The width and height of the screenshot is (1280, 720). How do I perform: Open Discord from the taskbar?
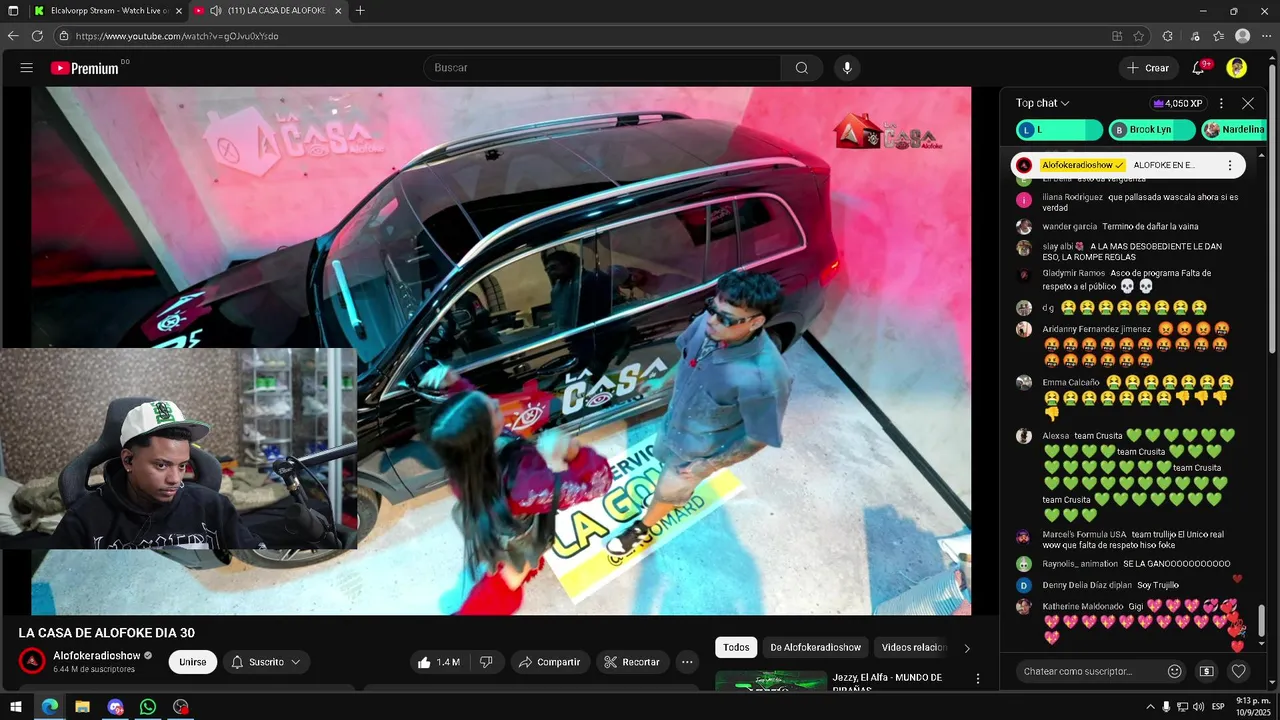pyautogui.click(x=115, y=707)
